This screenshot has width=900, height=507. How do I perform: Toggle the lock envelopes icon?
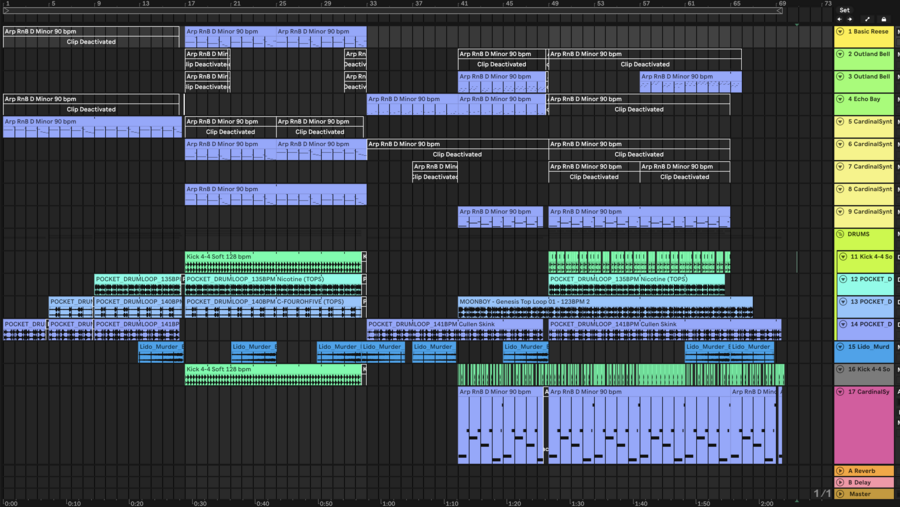click(x=883, y=19)
